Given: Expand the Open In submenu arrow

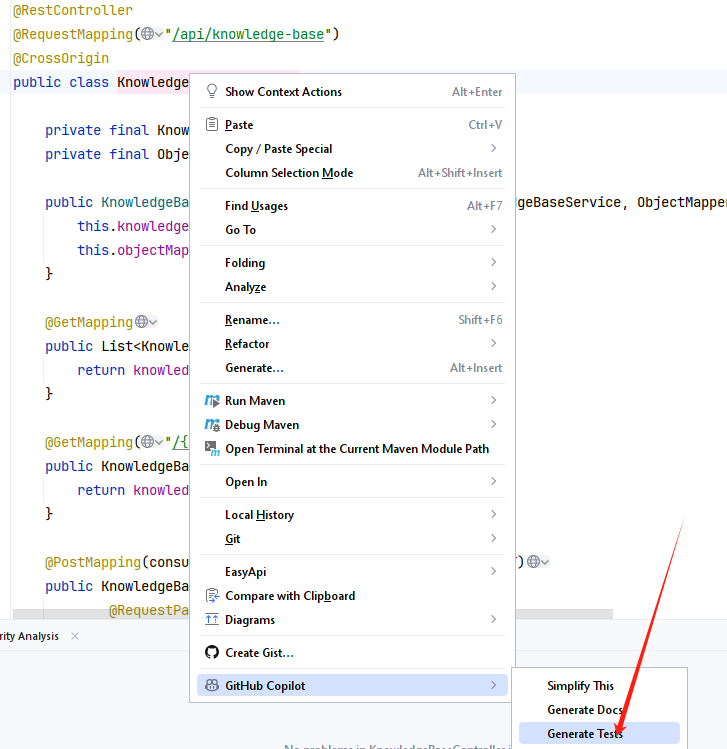Looking at the screenshot, I should (493, 481).
